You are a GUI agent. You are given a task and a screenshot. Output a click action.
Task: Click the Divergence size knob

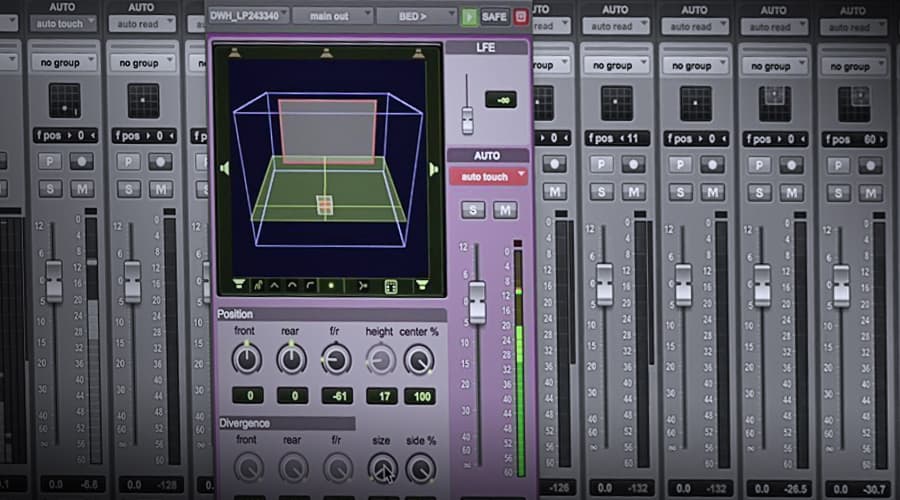[x=382, y=468]
